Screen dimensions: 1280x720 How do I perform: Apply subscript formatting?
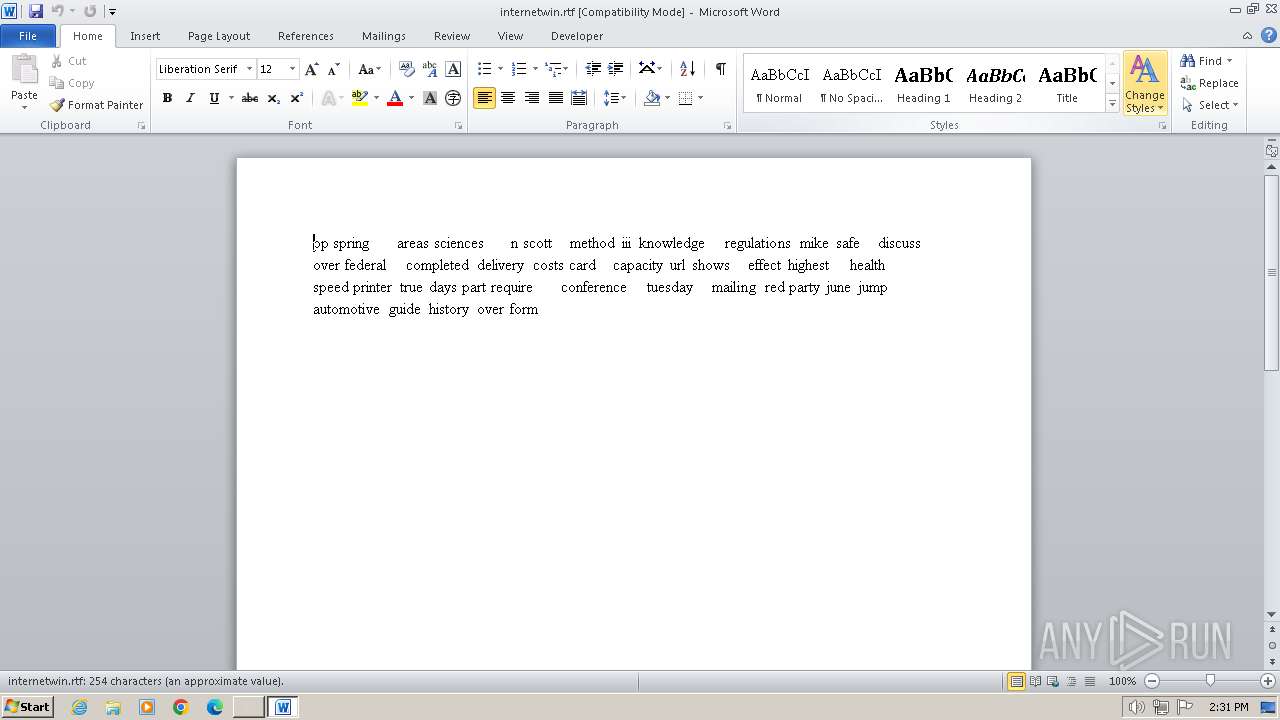click(x=273, y=98)
